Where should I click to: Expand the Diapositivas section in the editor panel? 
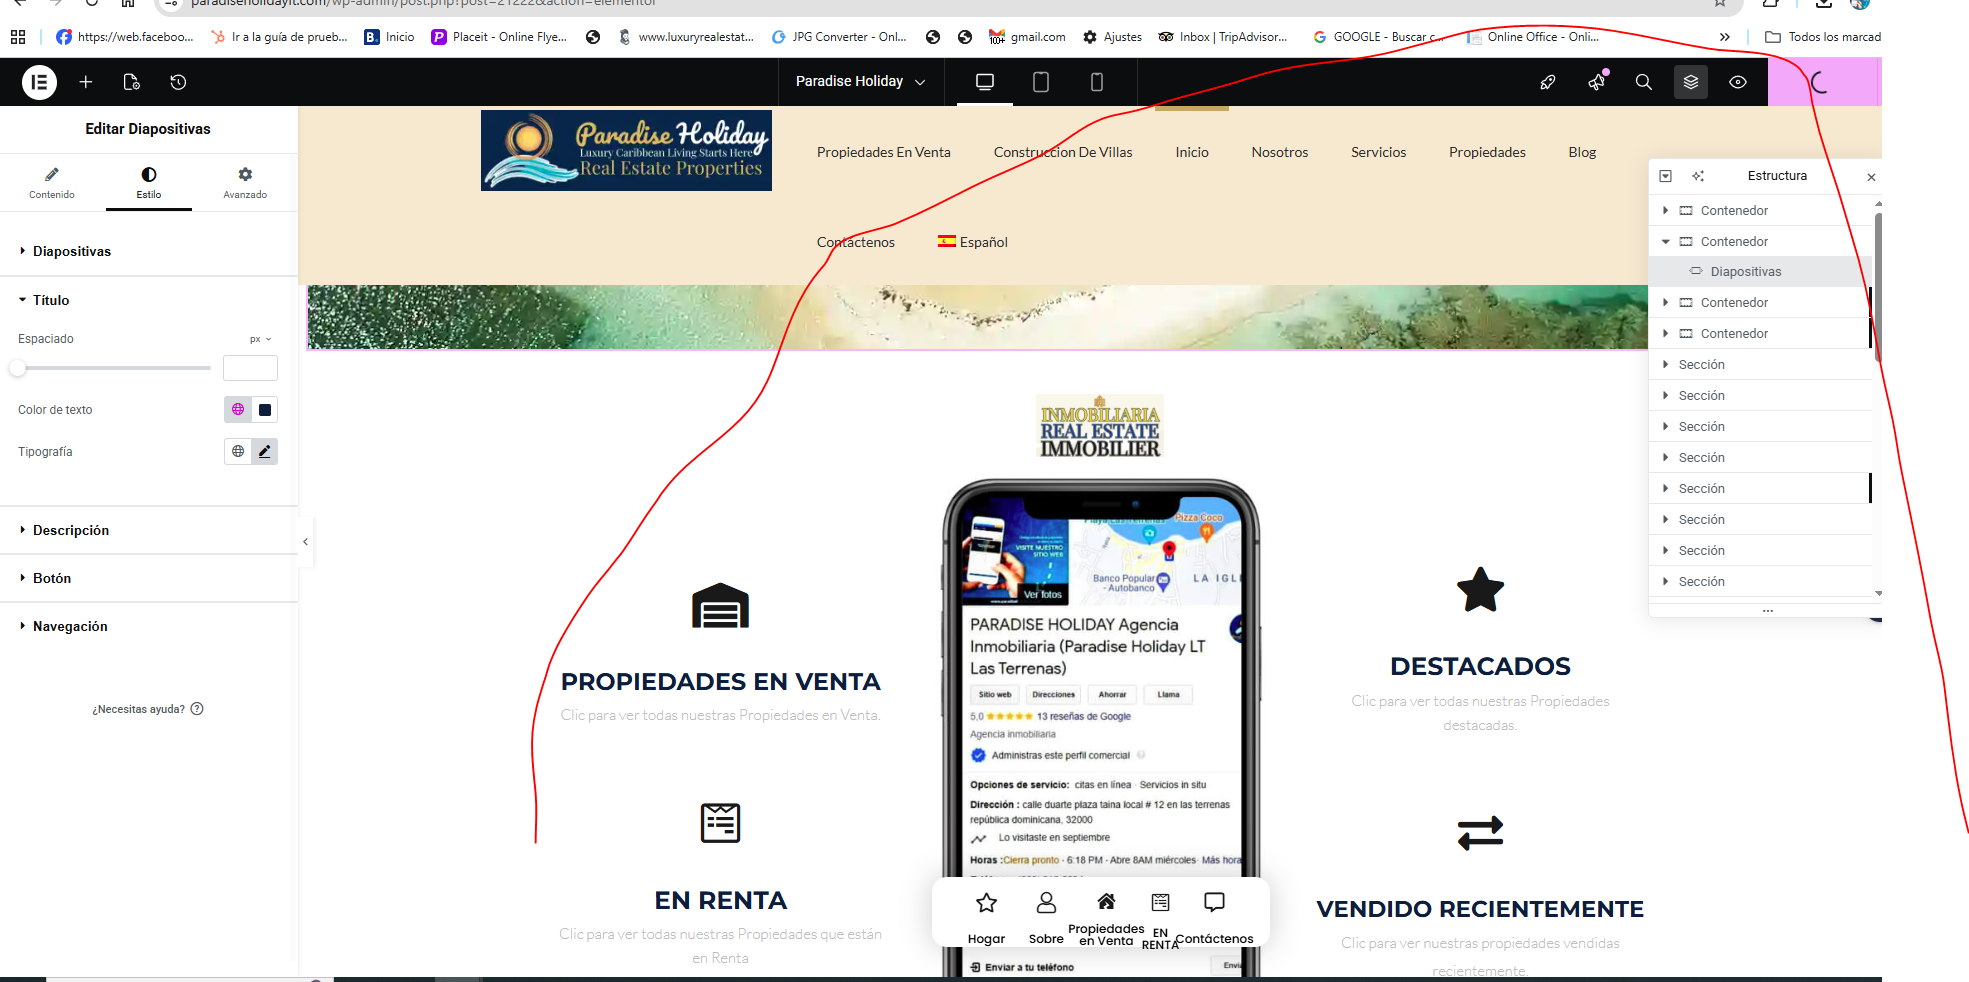click(149, 251)
